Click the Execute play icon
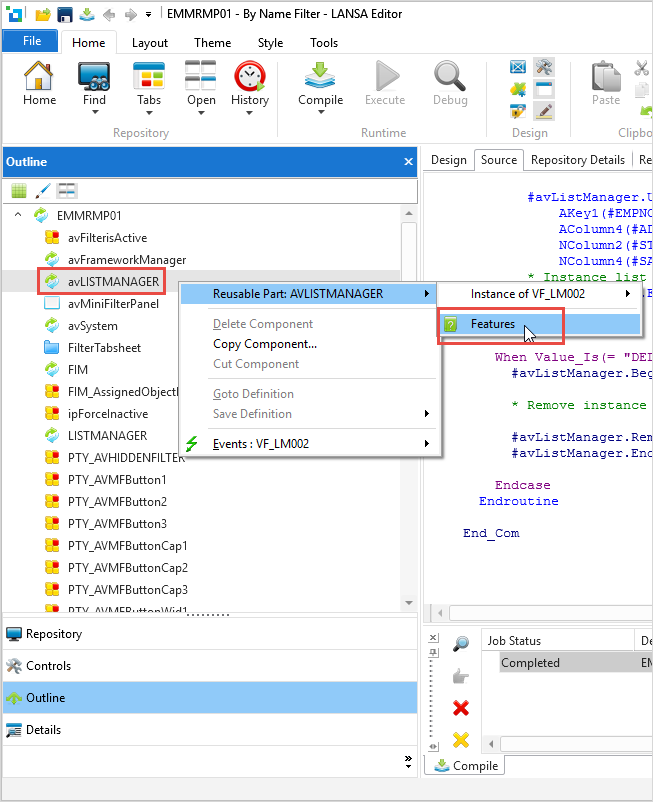The width and height of the screenshot is (653, 802). (x=386, y=76)
